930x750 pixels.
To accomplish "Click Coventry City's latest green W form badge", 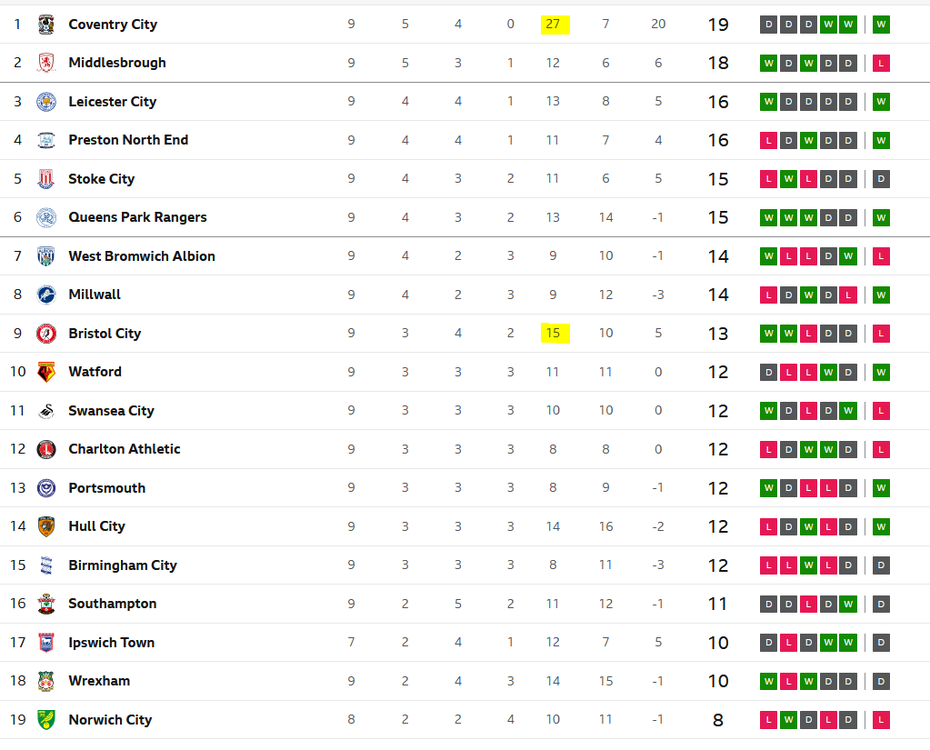I will pyautogui.click(x=881, y=24).
